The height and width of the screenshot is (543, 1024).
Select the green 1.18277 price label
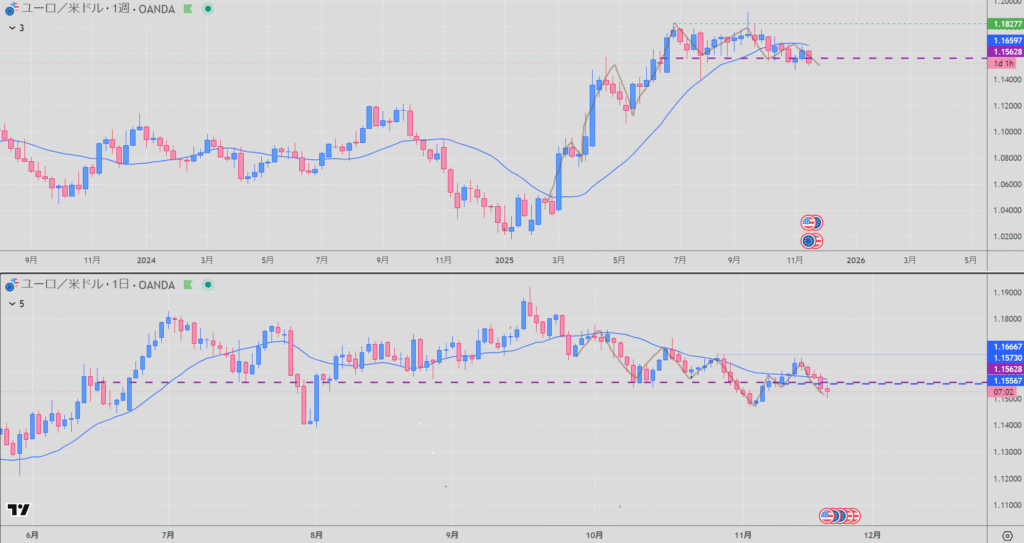click(1003, 23)
